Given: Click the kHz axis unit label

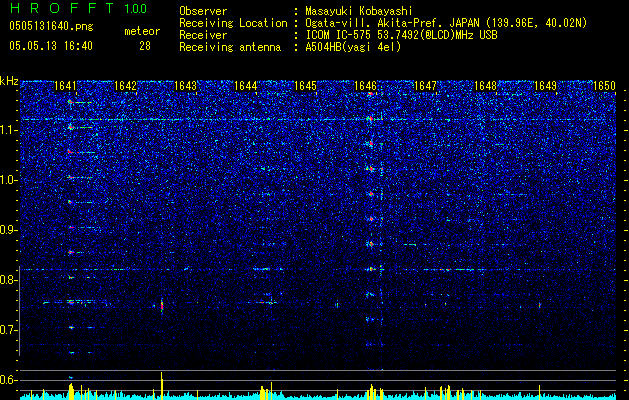Looking at the screenshot, I should (x=9, y=81).
